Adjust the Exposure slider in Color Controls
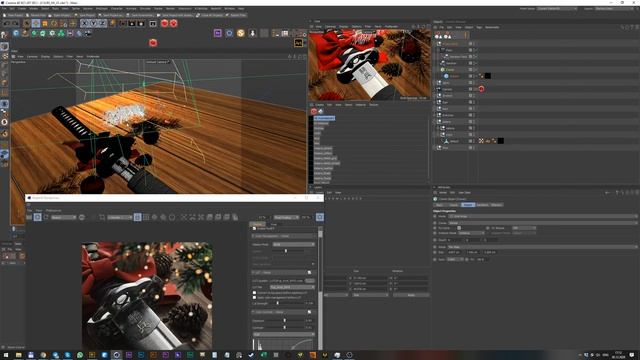Screen dimensions: 640x360 [284, 321]
